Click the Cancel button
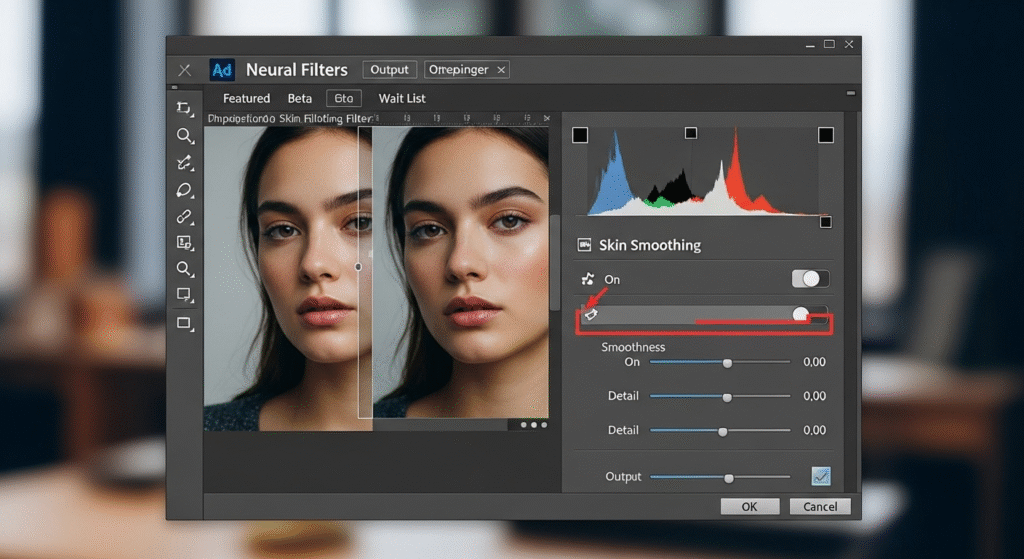This screenshot has width=1024, height=559. [x=820, y=507]
